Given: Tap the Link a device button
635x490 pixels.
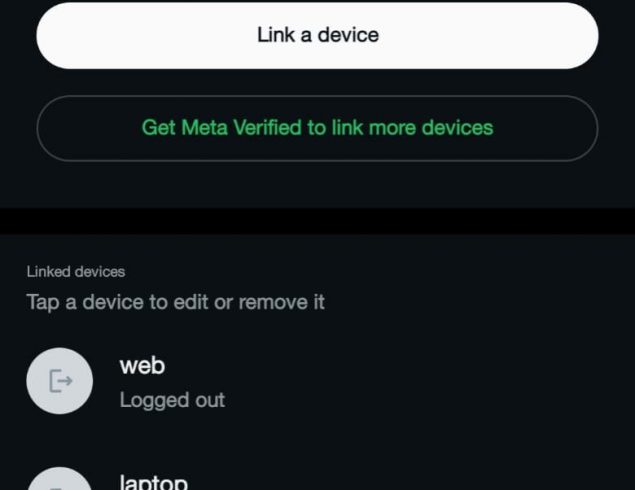Looking at the screenshot, I should point(317,35).
